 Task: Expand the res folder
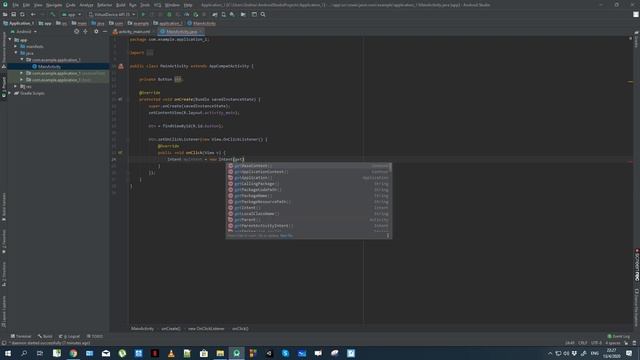[16, 87]
